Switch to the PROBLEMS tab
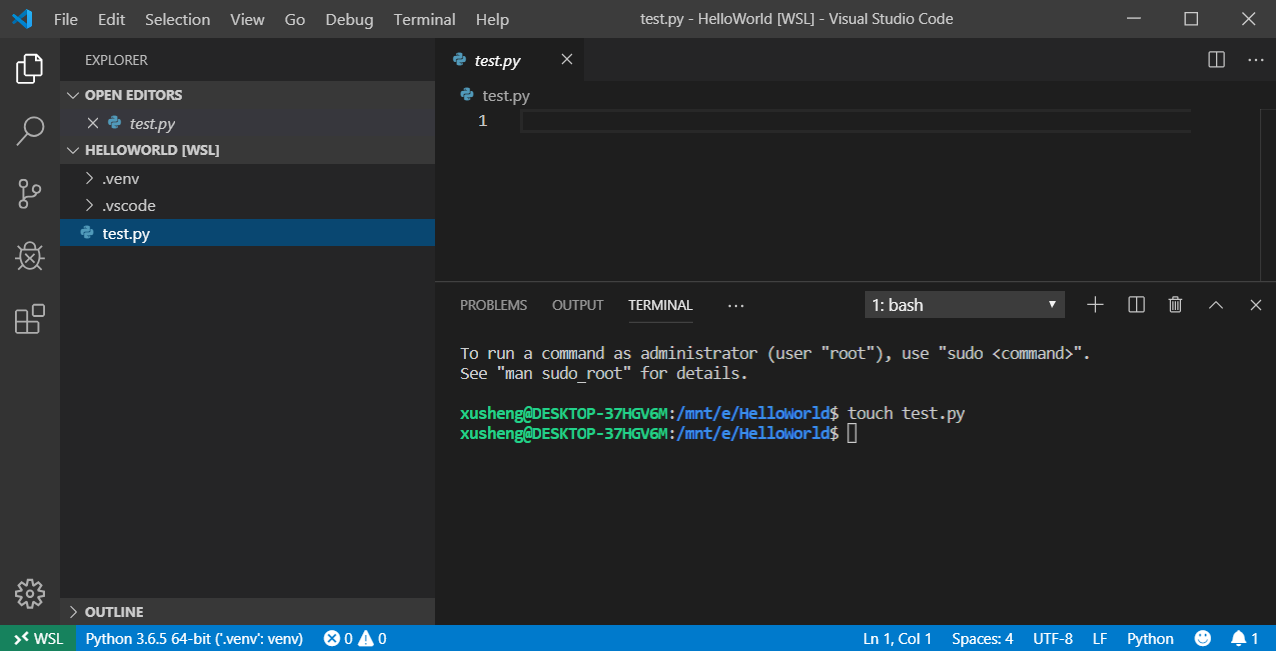The width and height of the screenshot is (1276, 651). click(493, 305)
